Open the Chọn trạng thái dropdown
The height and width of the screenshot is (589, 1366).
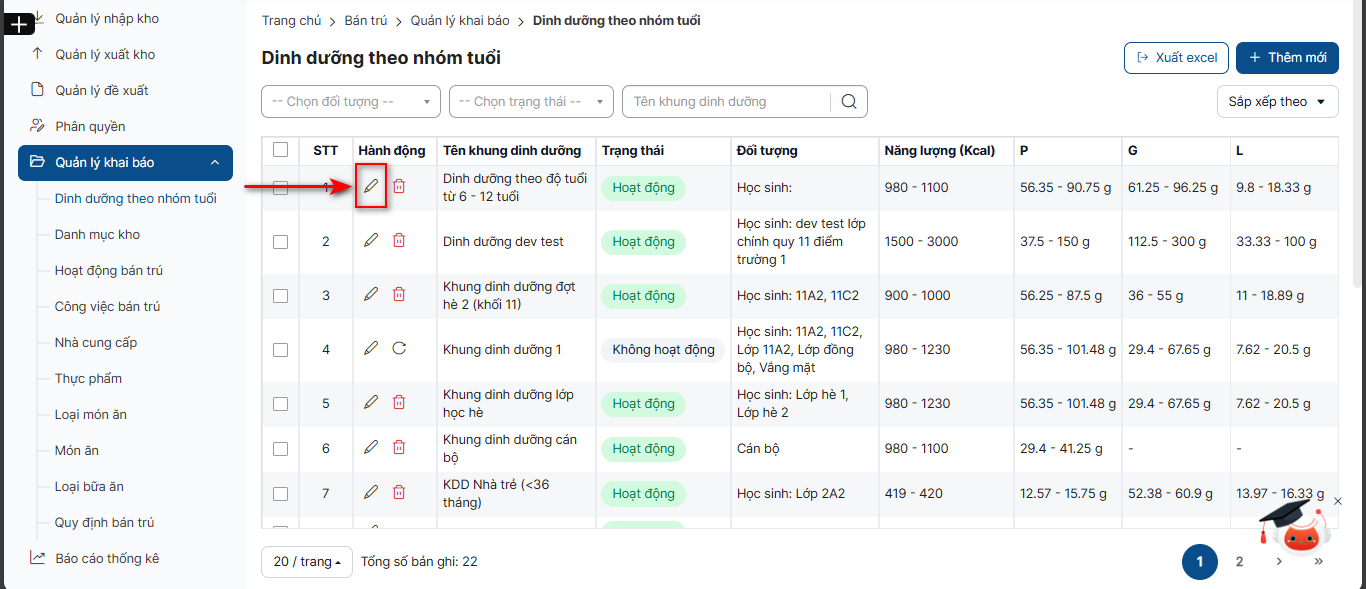pyautogui.click(x=531, y=101)
